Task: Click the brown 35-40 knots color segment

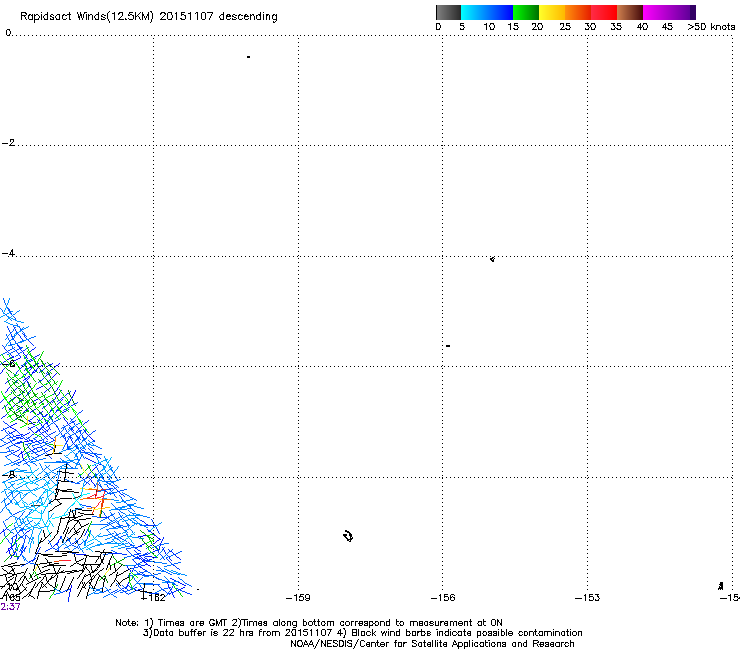Action: tap(630, 12)
